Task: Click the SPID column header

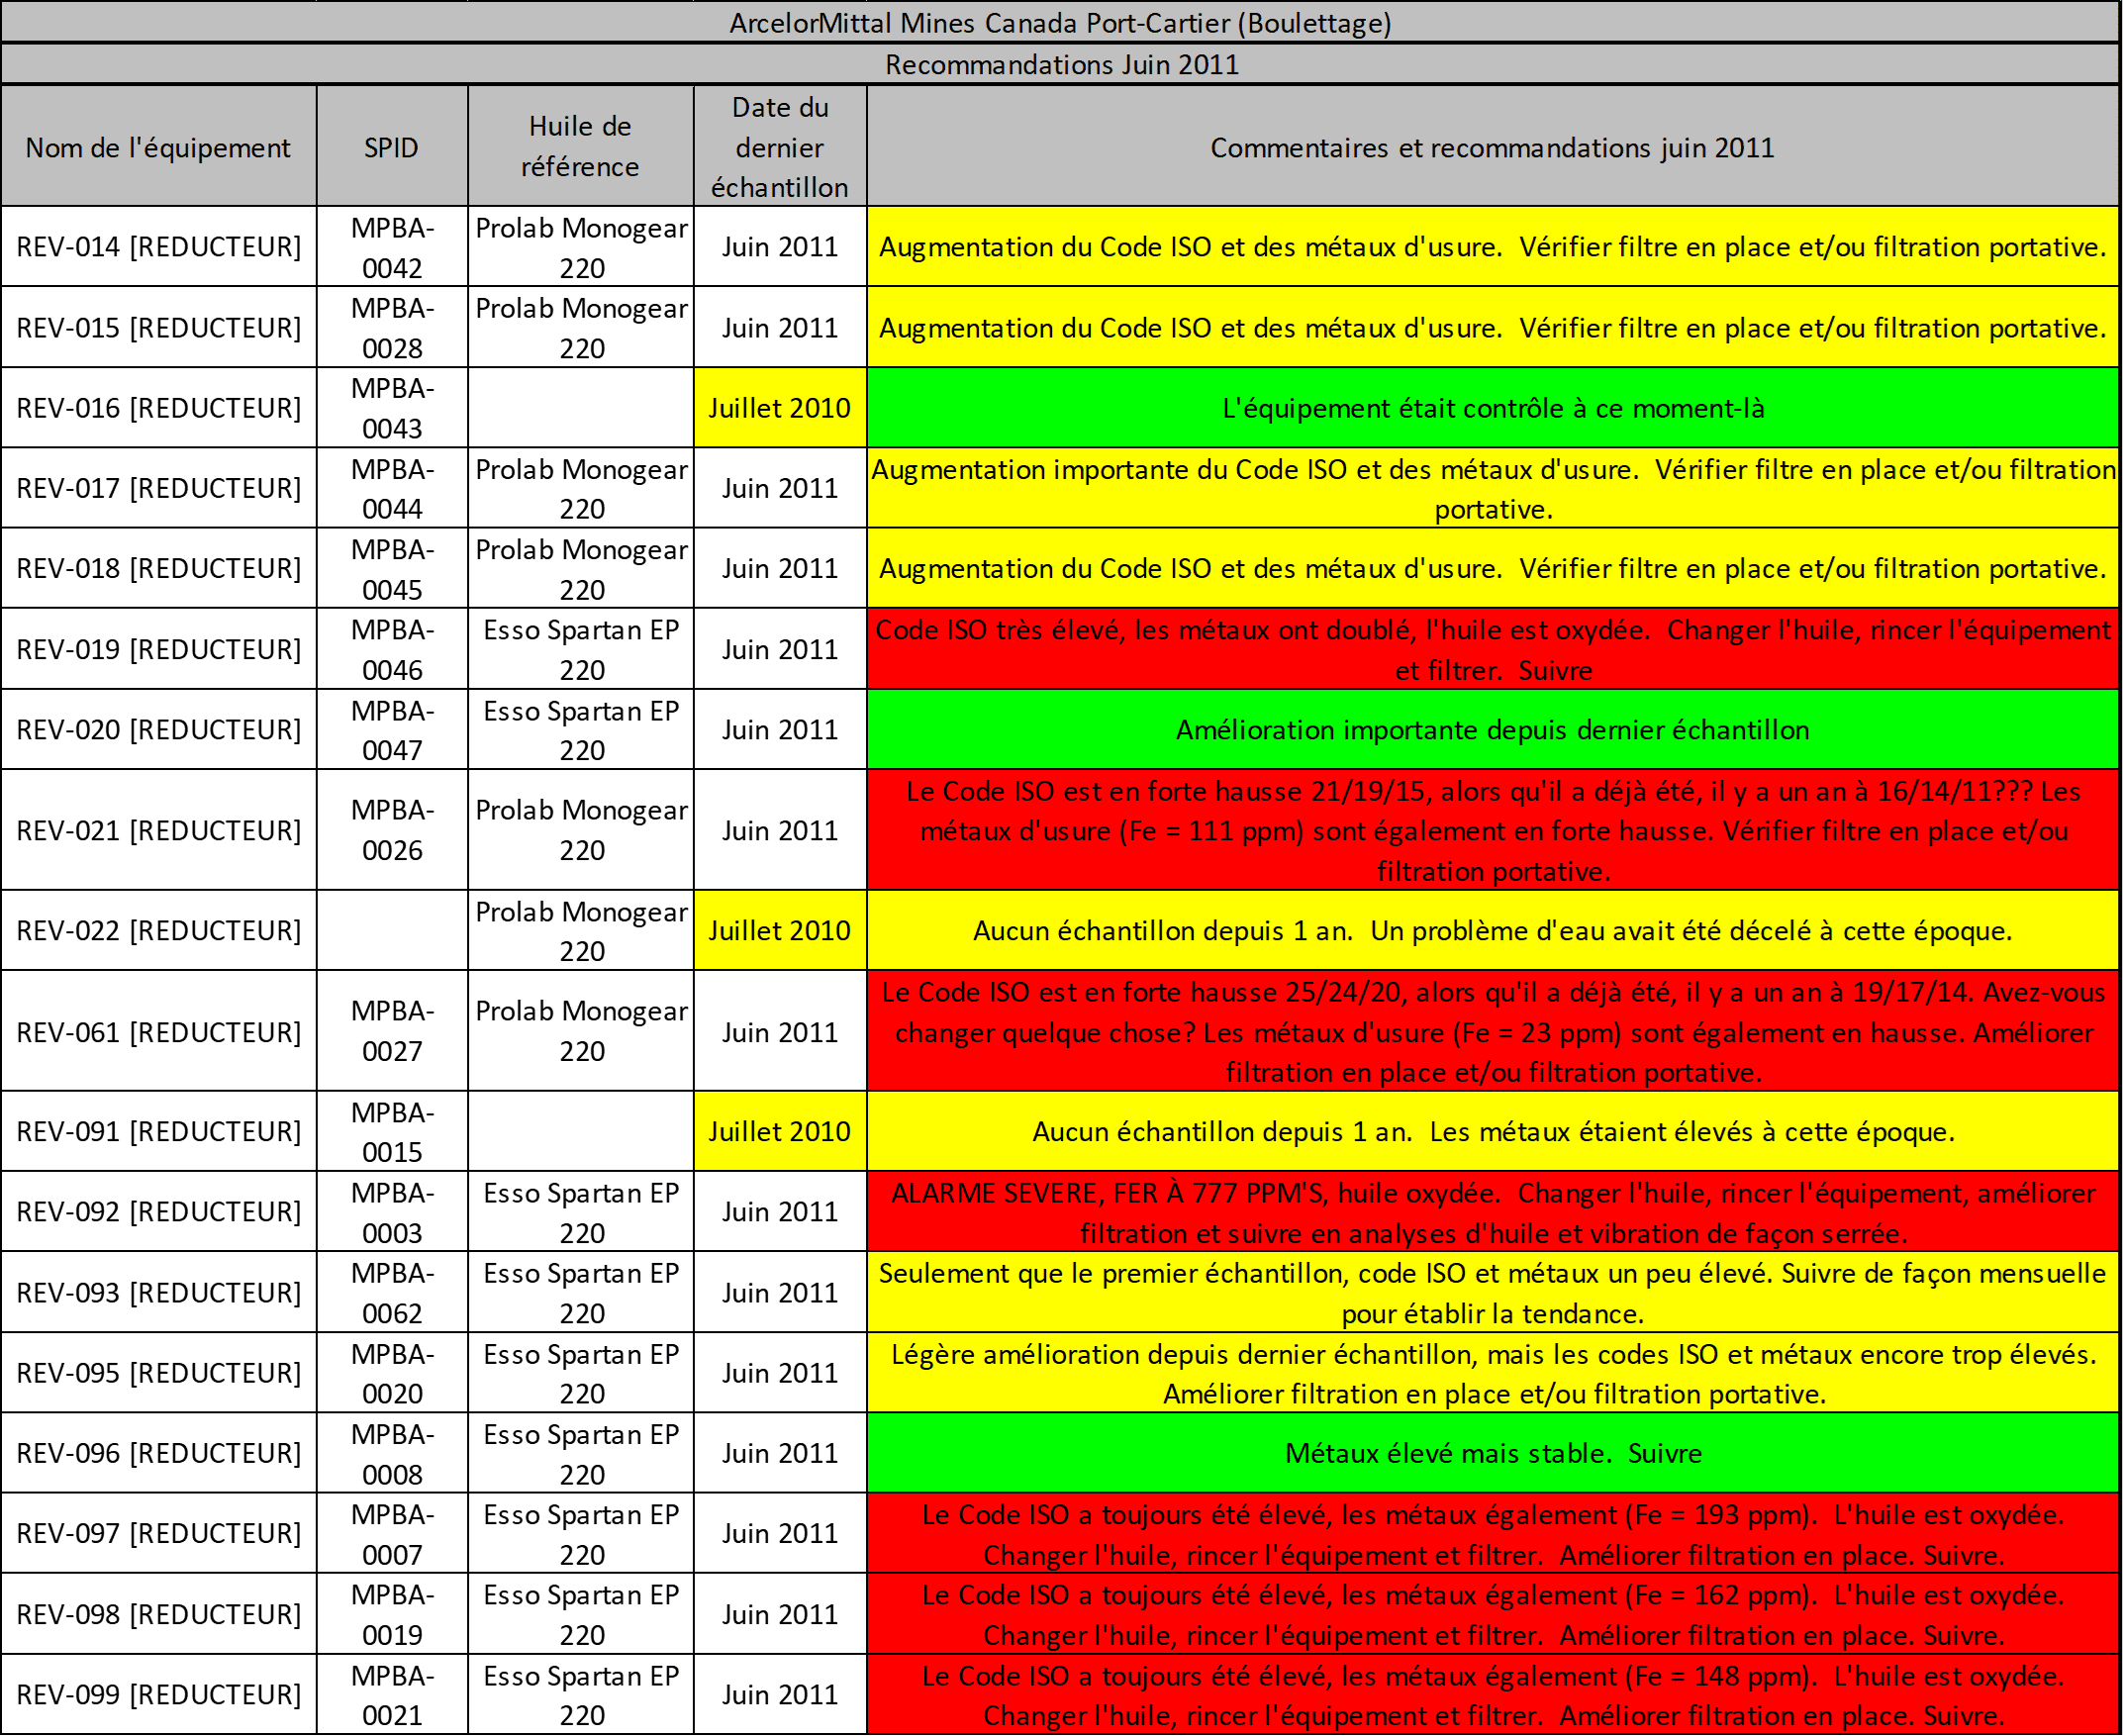Action: point(392,147)
